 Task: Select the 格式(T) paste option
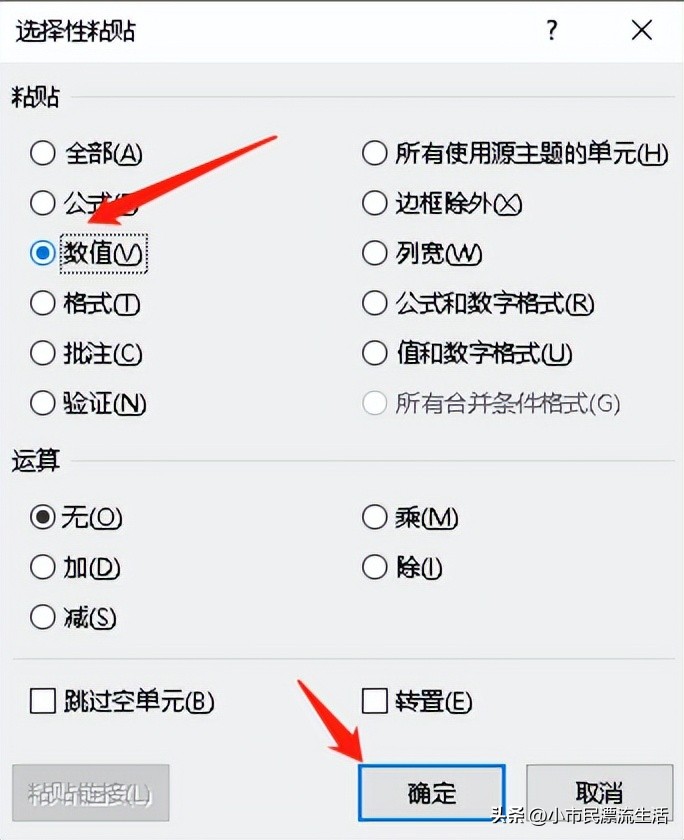click(43, 304)
